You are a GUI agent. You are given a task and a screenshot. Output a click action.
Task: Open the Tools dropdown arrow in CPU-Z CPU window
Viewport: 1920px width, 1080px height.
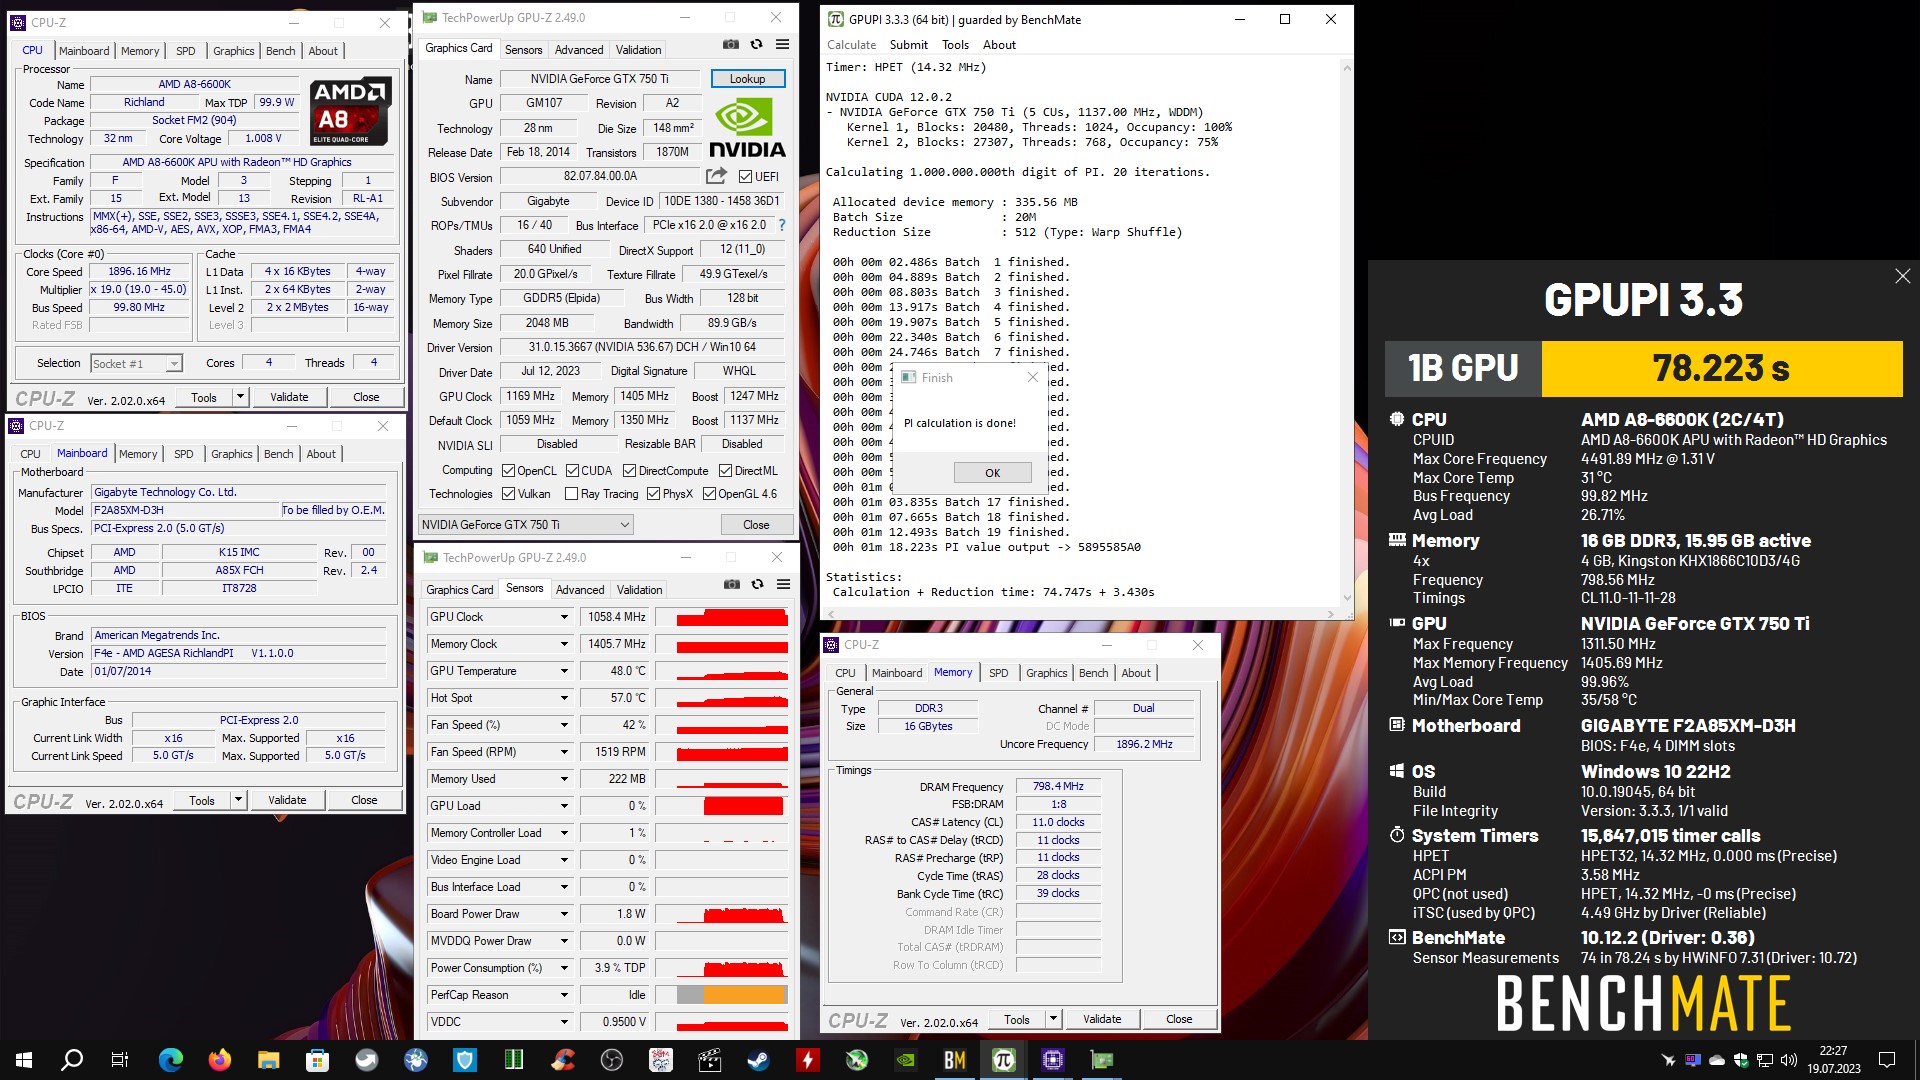coord(240,397)
